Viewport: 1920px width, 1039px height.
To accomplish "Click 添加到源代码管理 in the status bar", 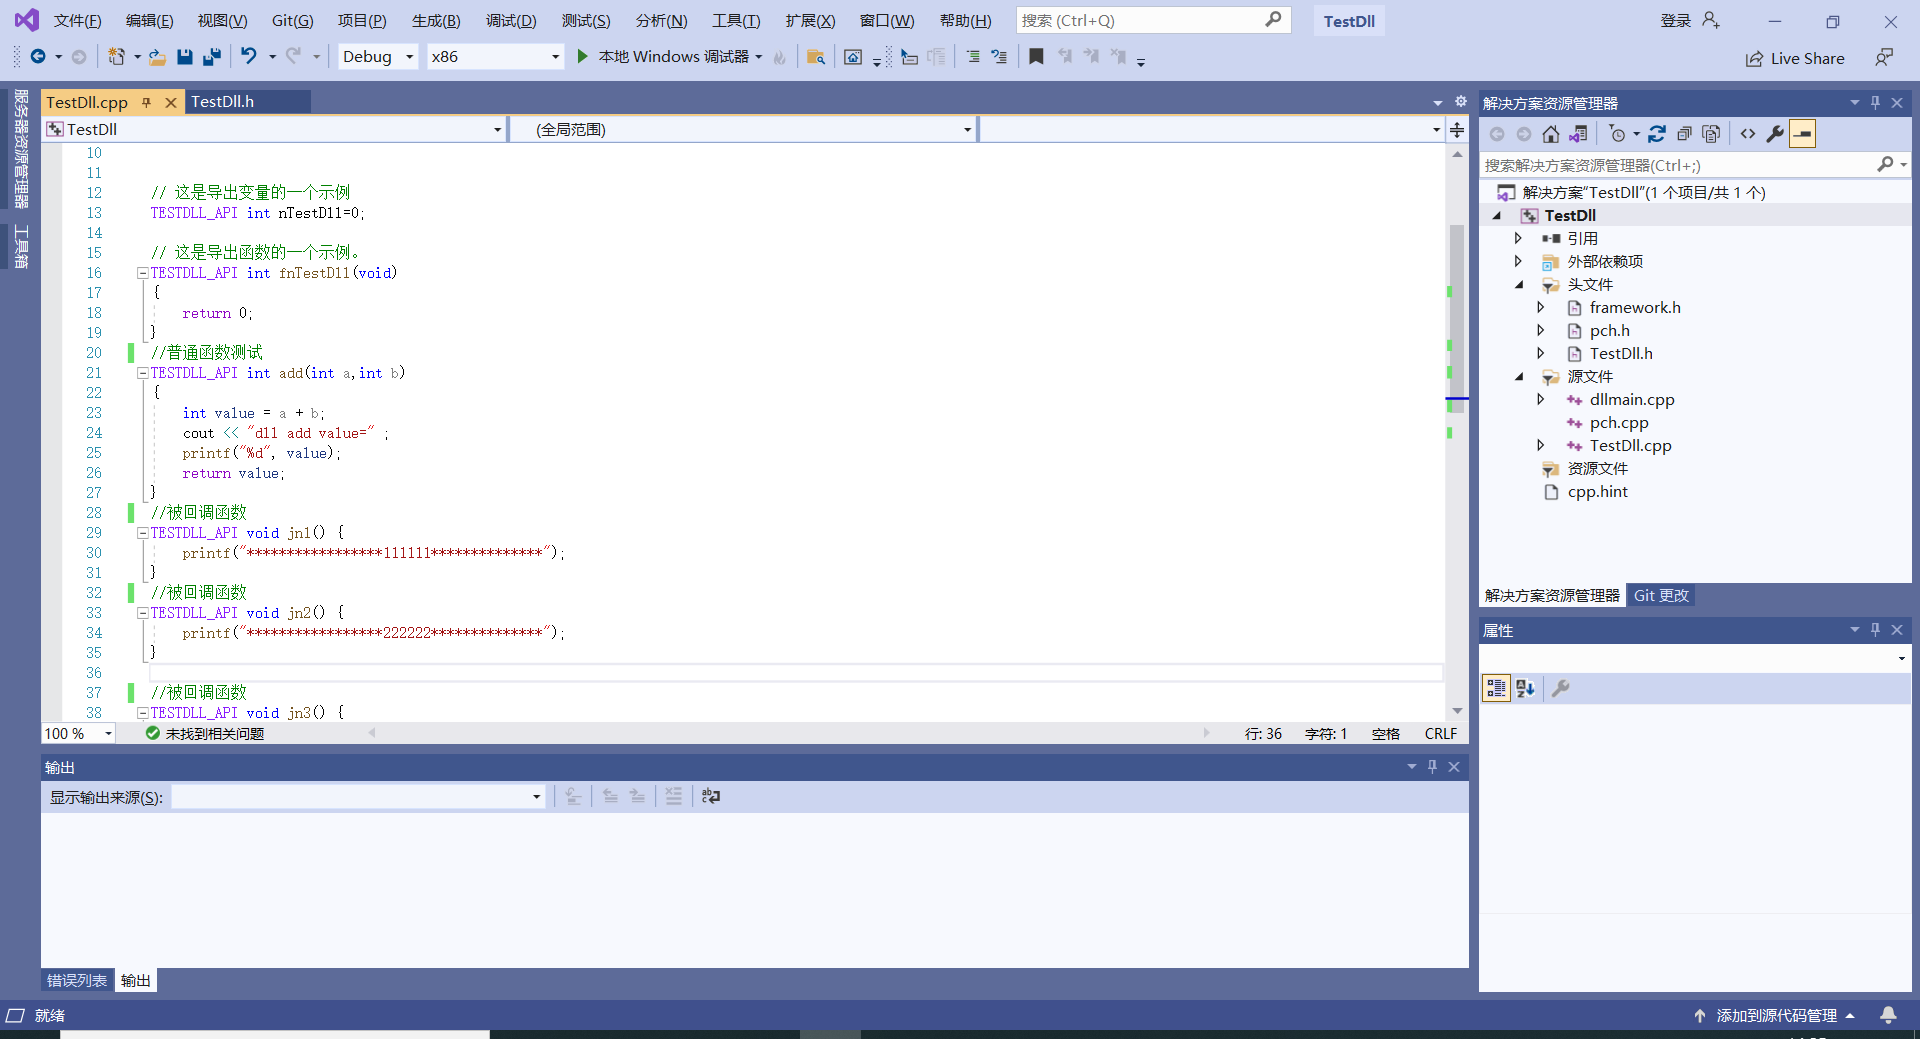I will tap(1776, 1015).
